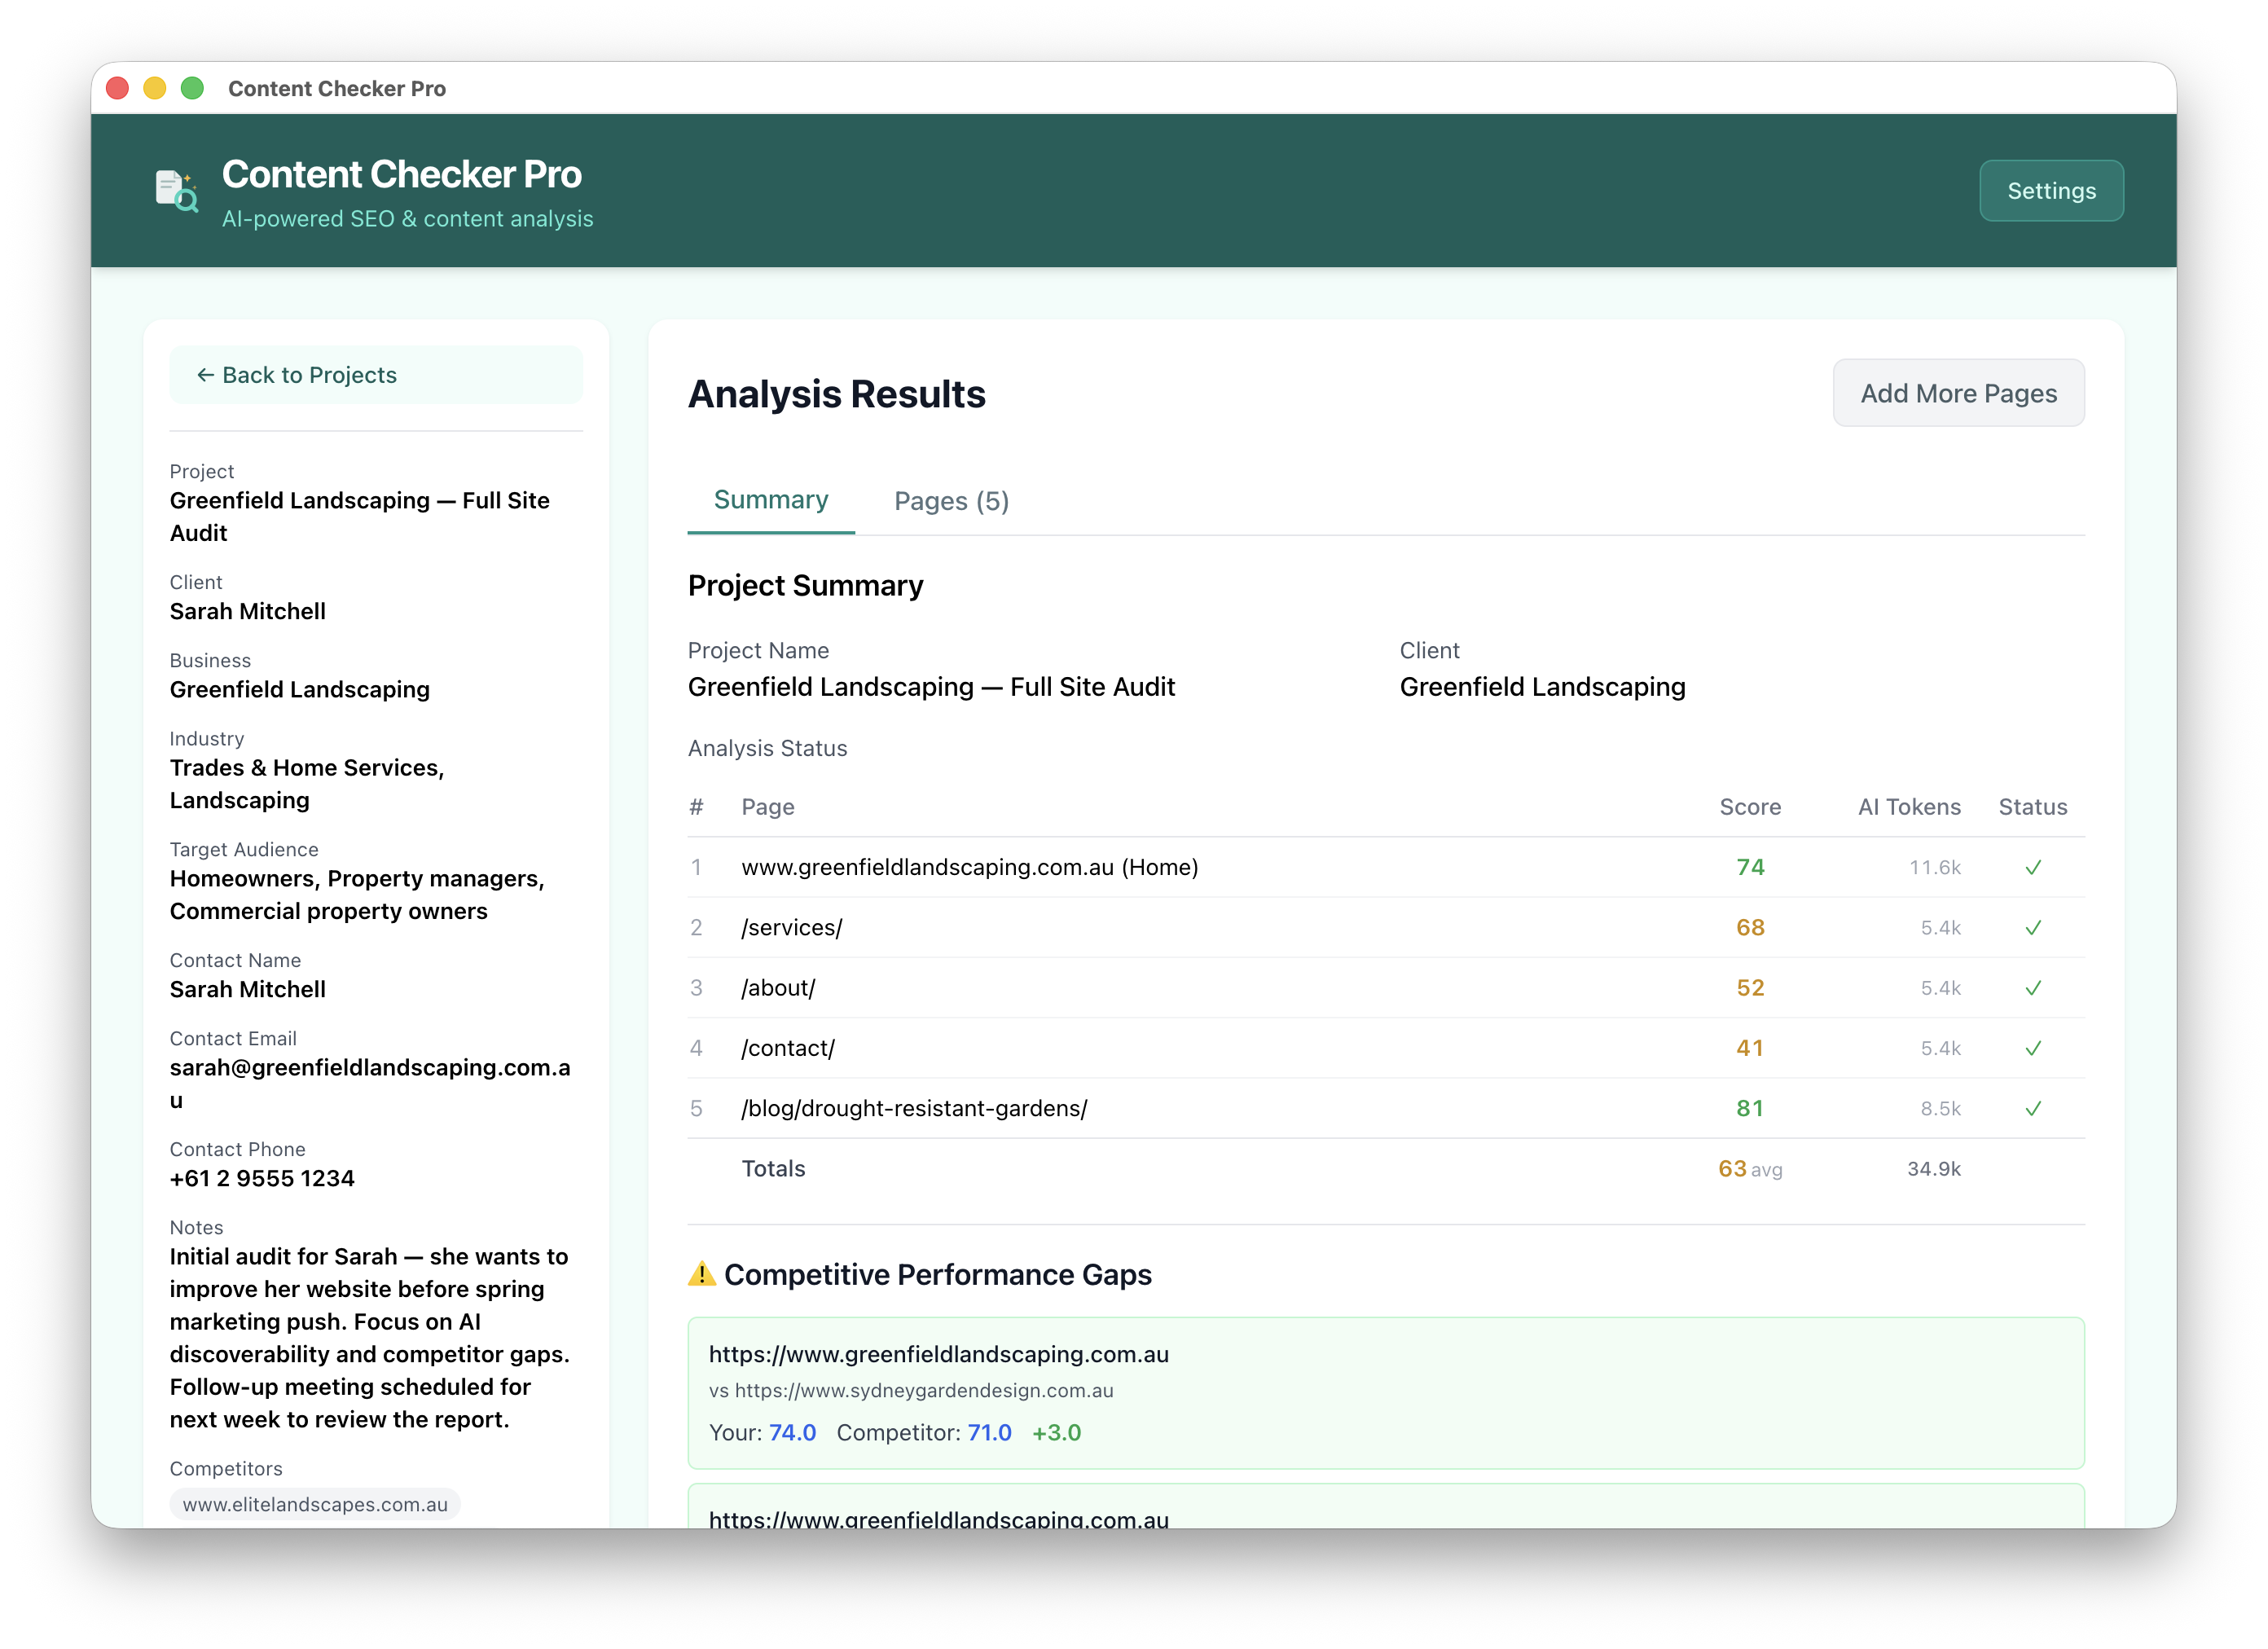Open Settings

tap(2051, 190)
